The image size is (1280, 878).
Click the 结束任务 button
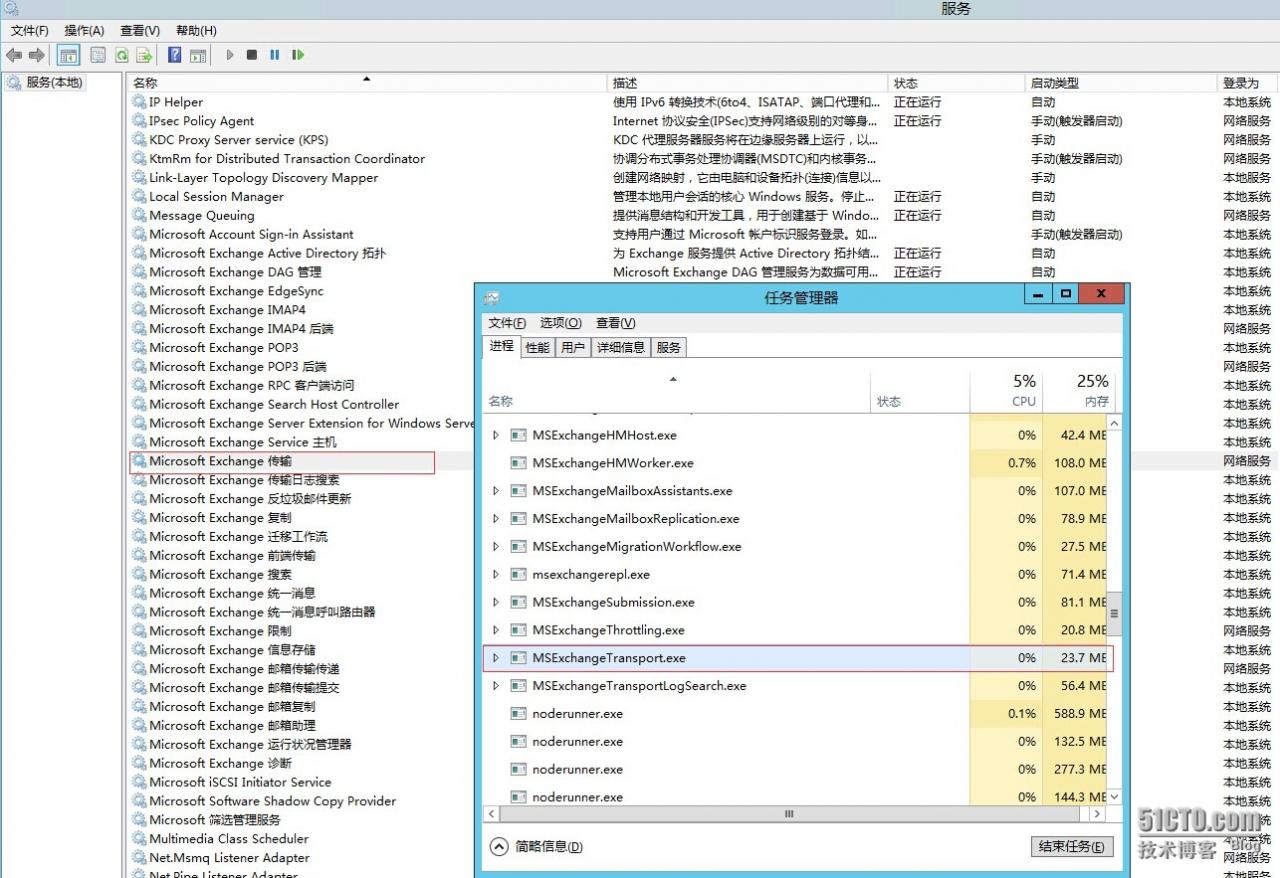(x=1071, y=847)
